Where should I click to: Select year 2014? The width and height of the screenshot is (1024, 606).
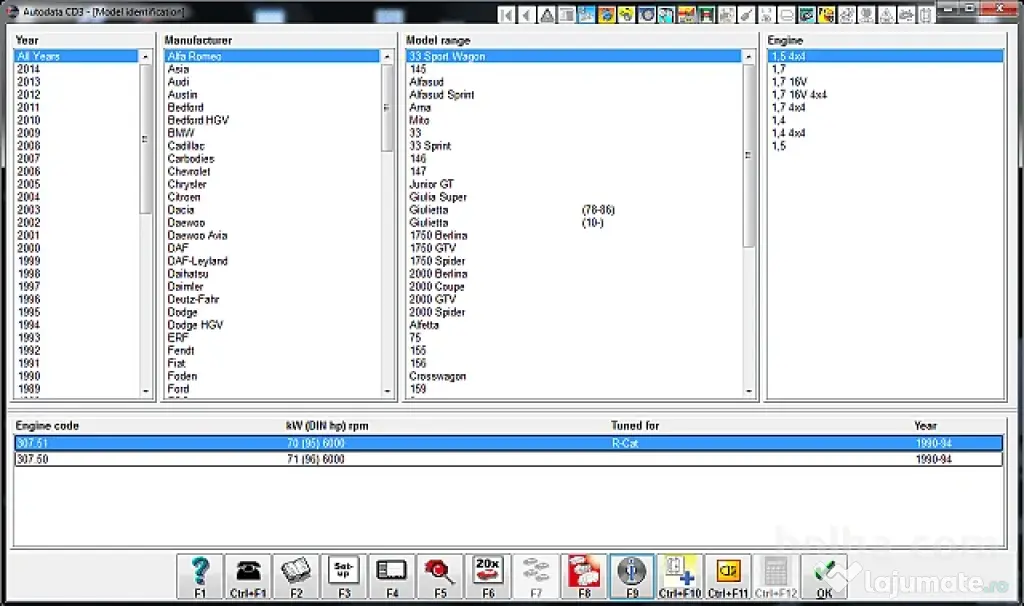[x=76, y=69]
